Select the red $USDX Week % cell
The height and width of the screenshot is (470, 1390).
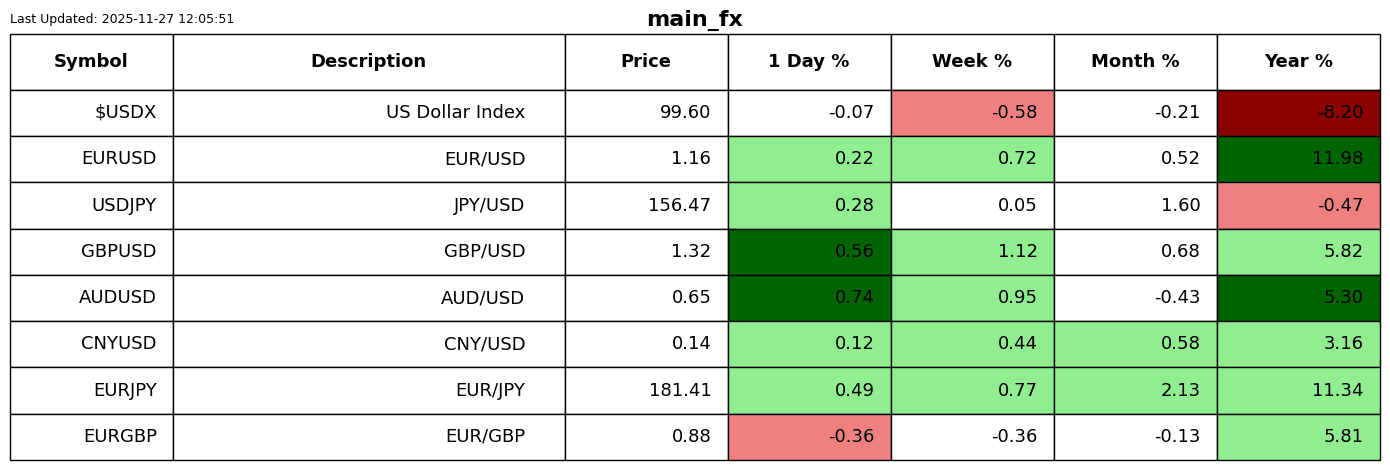pyautogui.click(x=972, y=113)
